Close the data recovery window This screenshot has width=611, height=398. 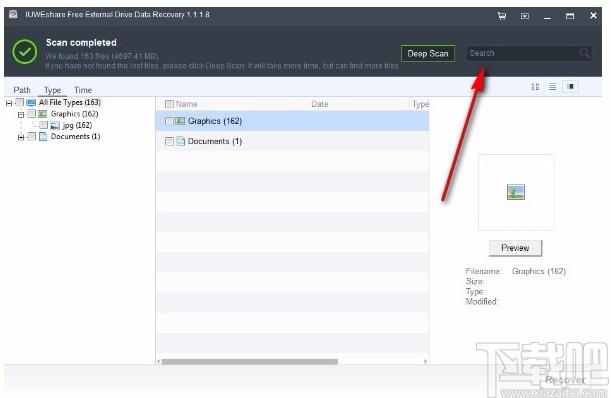[x=593, y=16]
